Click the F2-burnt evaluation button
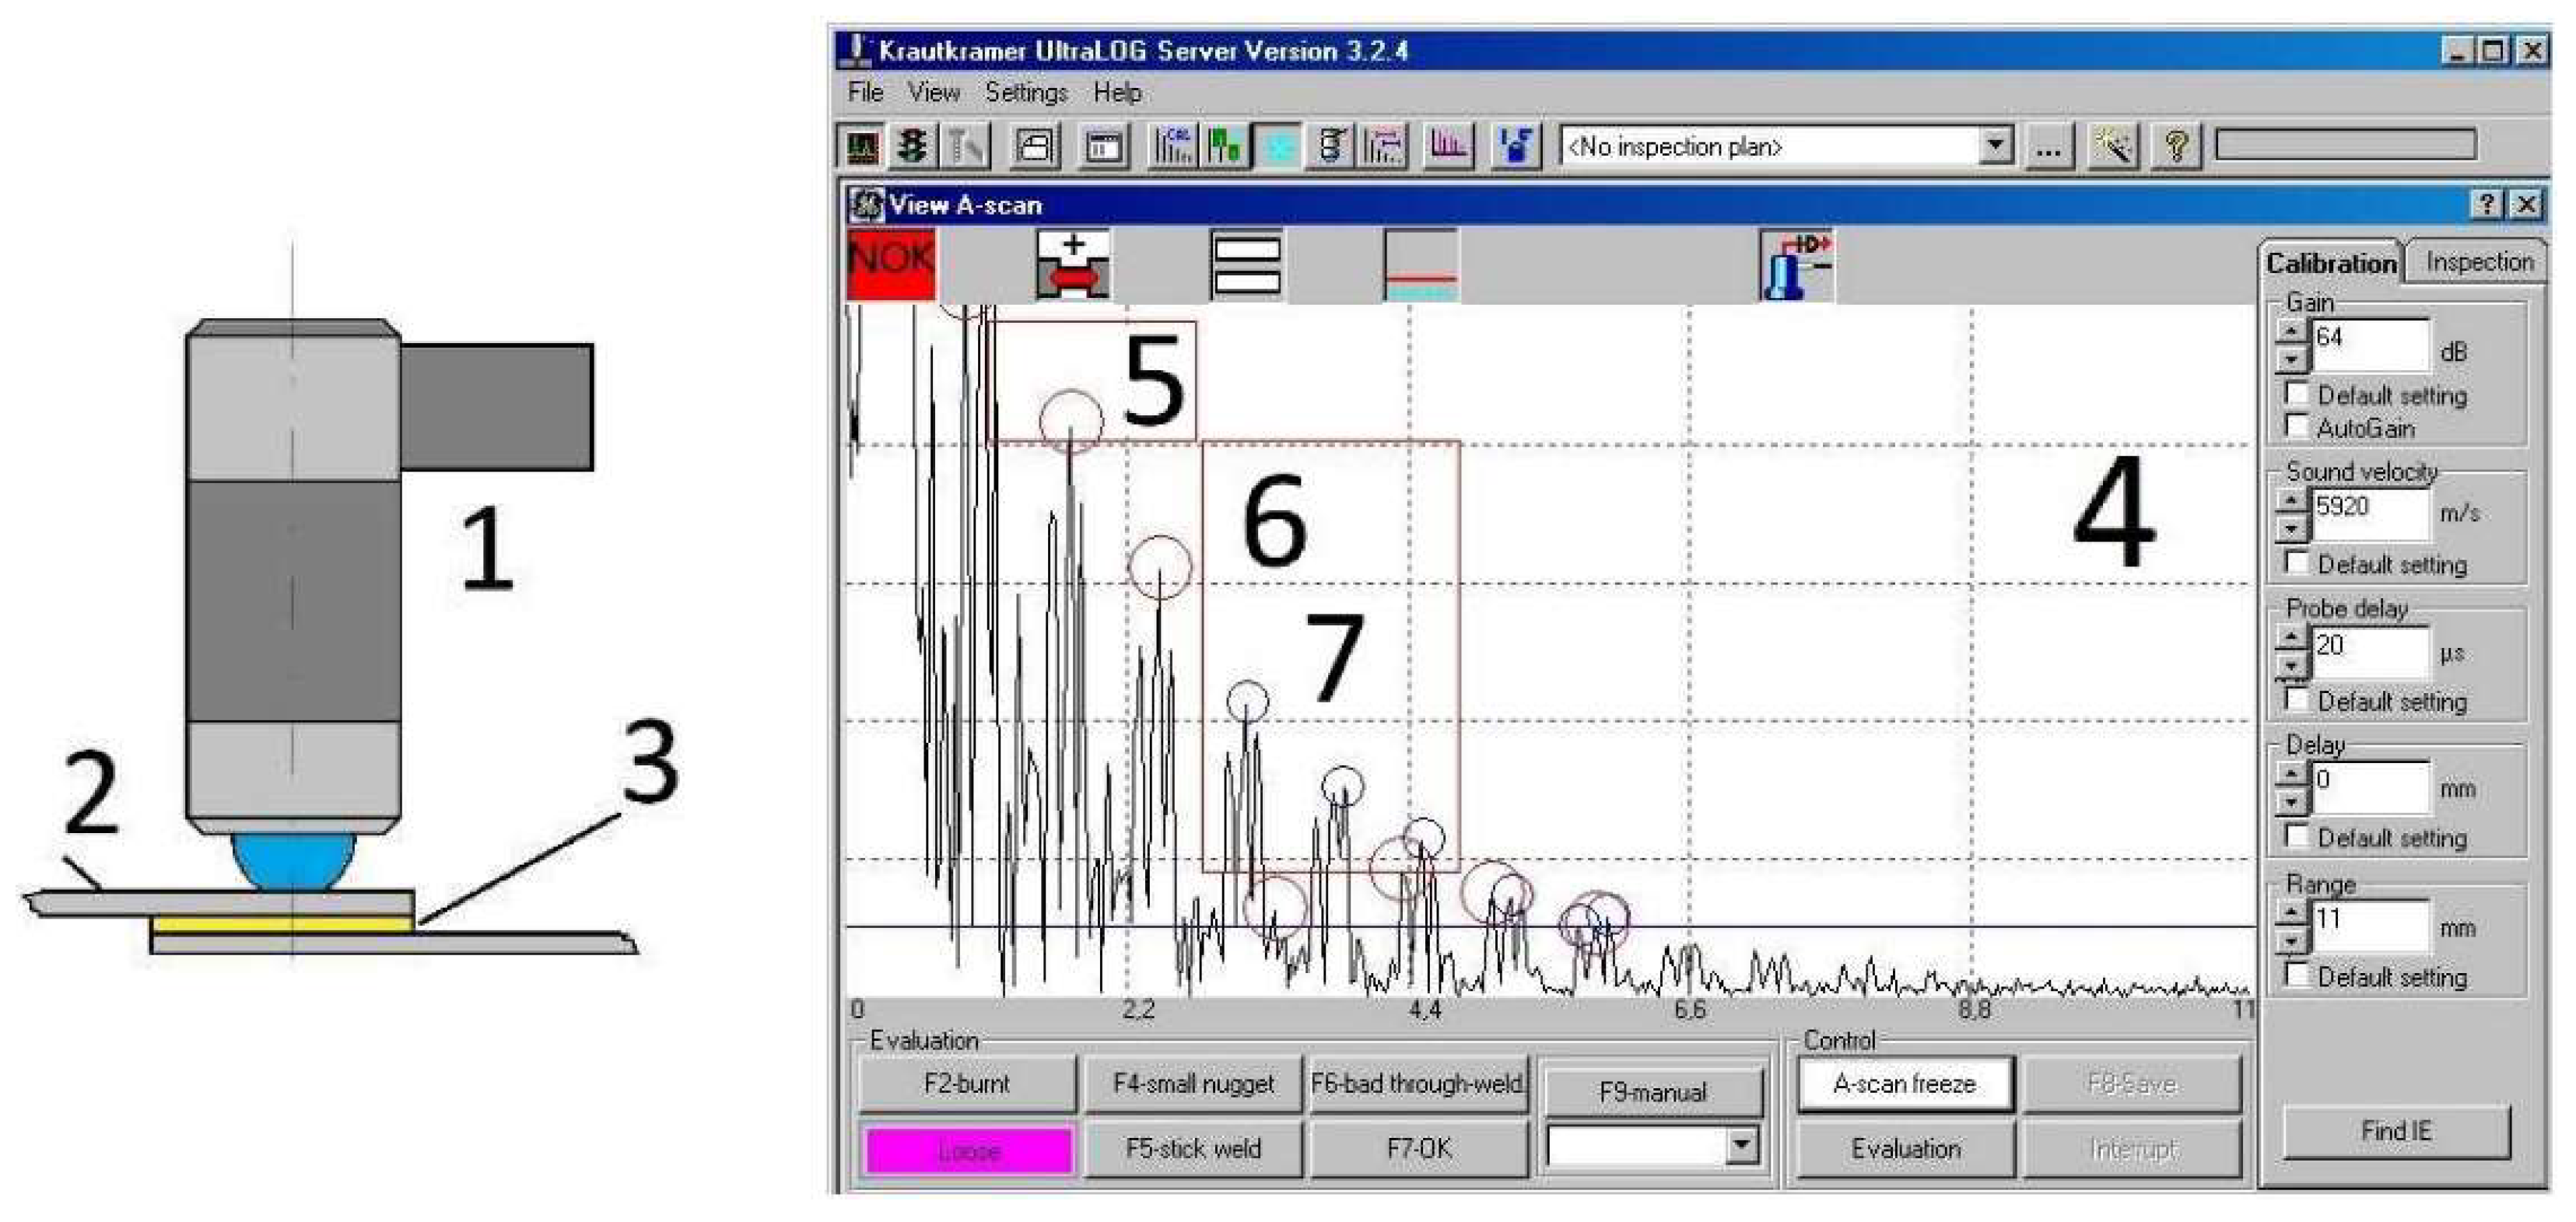The image size is (2576, 1222). 966,1083
